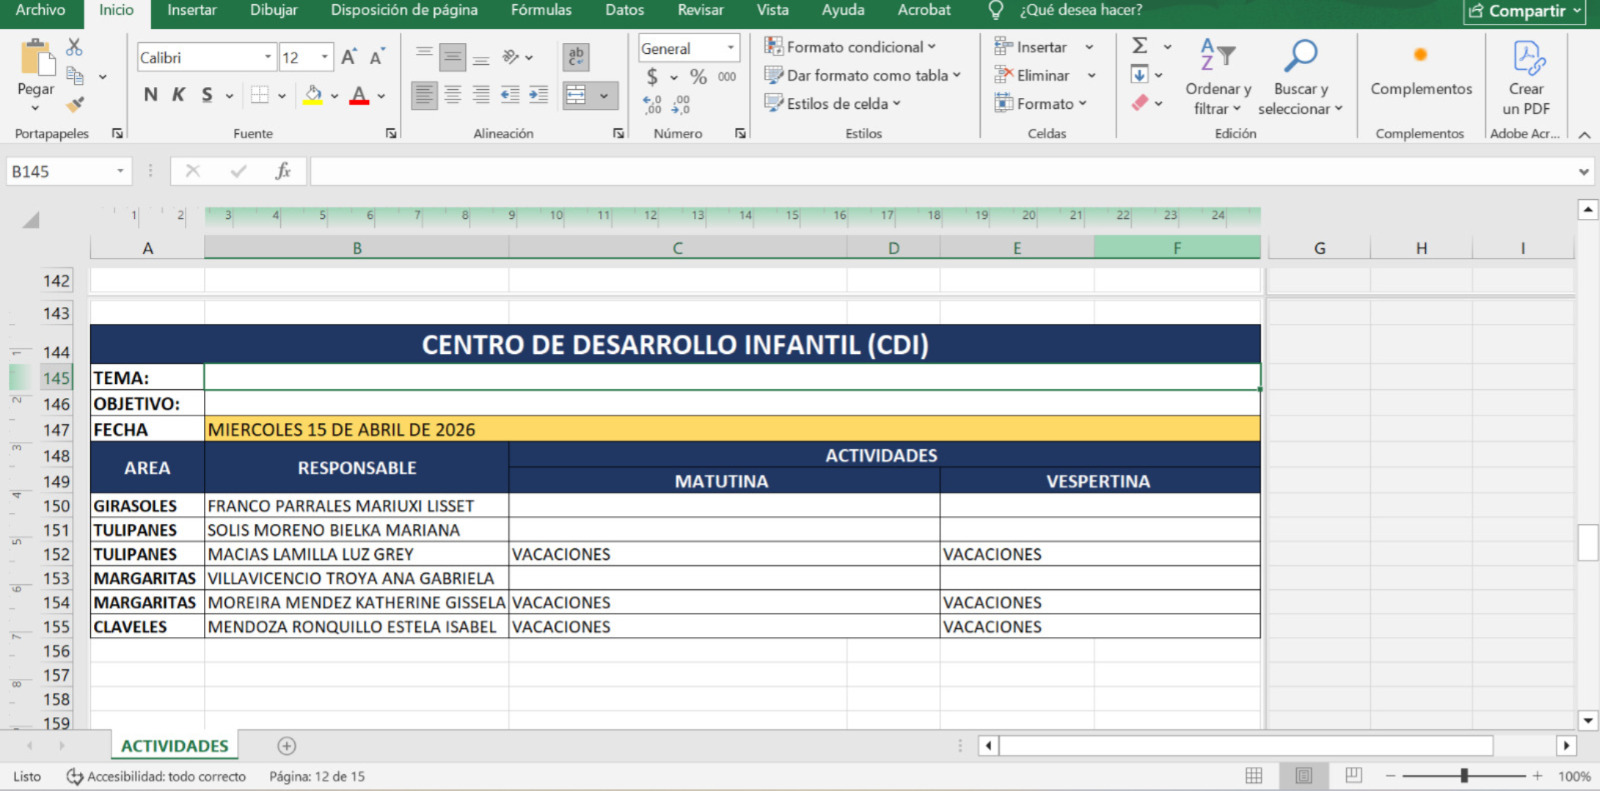Click the Cut scissors icon
This screenshot has width=1600, height=791.
coord(74,47)
